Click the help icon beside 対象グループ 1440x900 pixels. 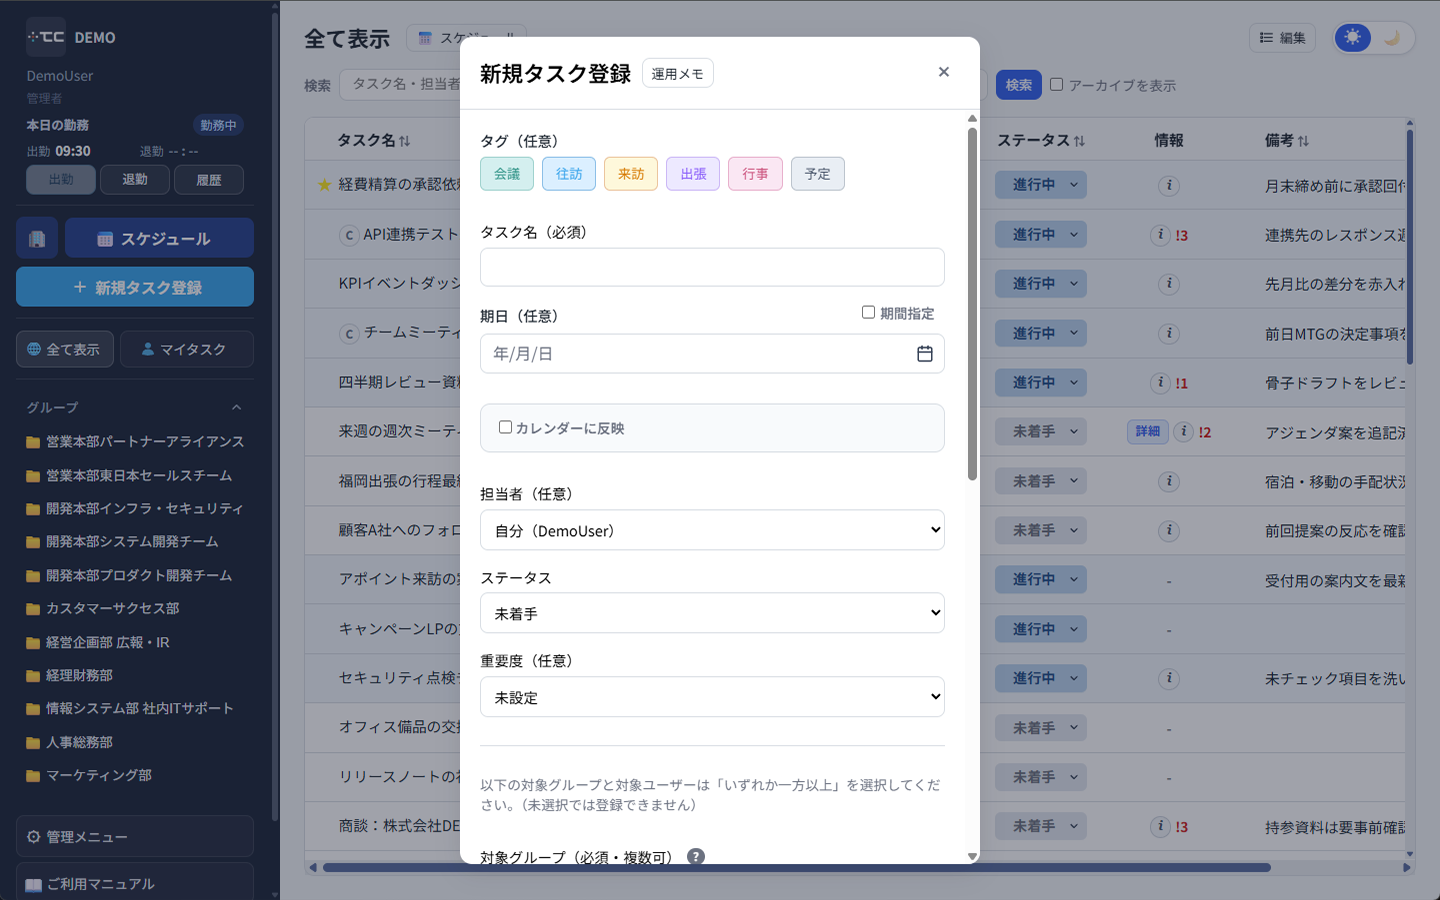click(696, 856)
